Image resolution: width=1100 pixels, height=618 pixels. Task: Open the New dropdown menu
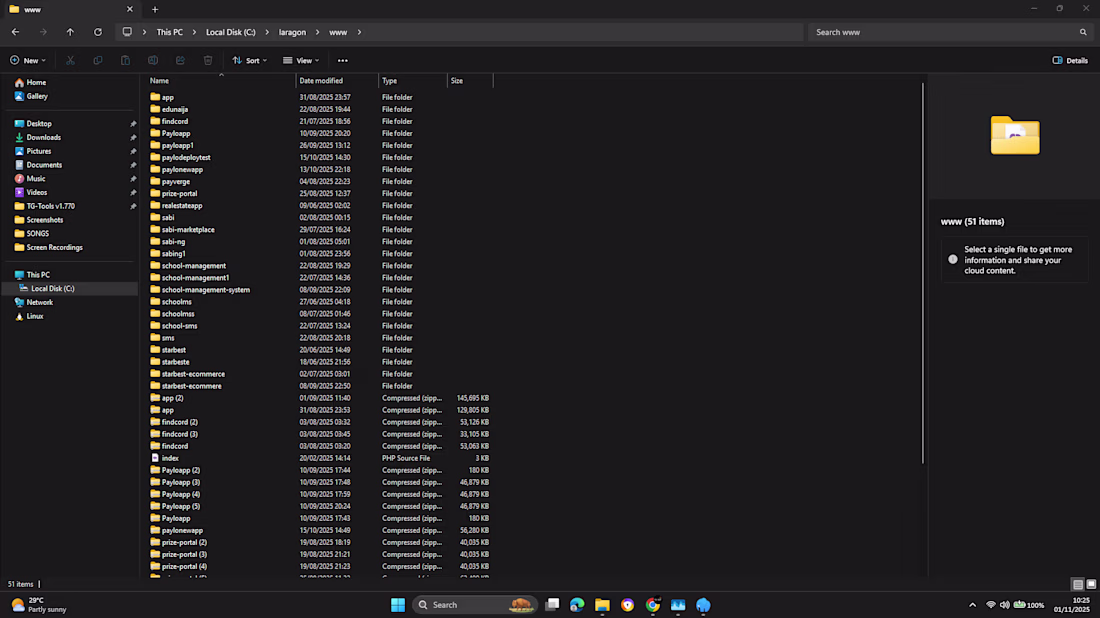click(28, 60)
